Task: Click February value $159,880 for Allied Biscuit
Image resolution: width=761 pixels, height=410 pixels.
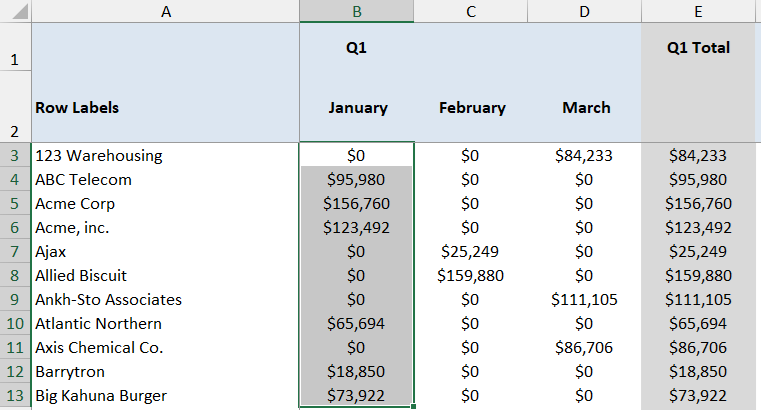Action: click(471, 276)
